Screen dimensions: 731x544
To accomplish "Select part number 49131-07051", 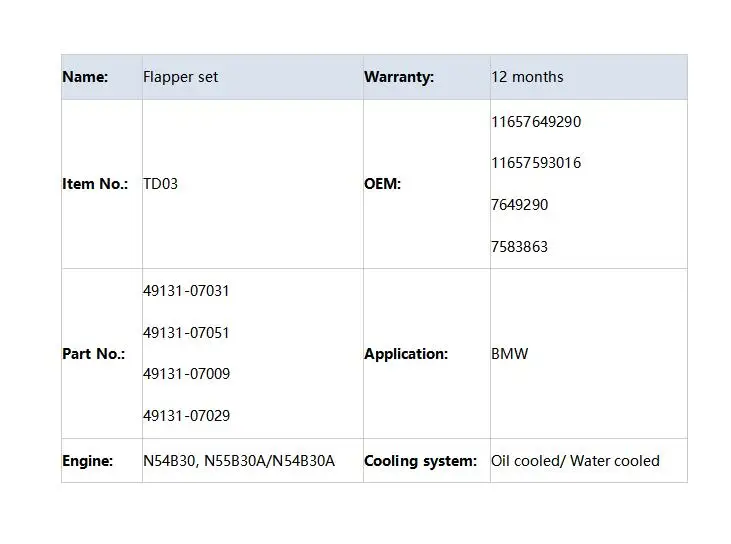I will 186,333.
